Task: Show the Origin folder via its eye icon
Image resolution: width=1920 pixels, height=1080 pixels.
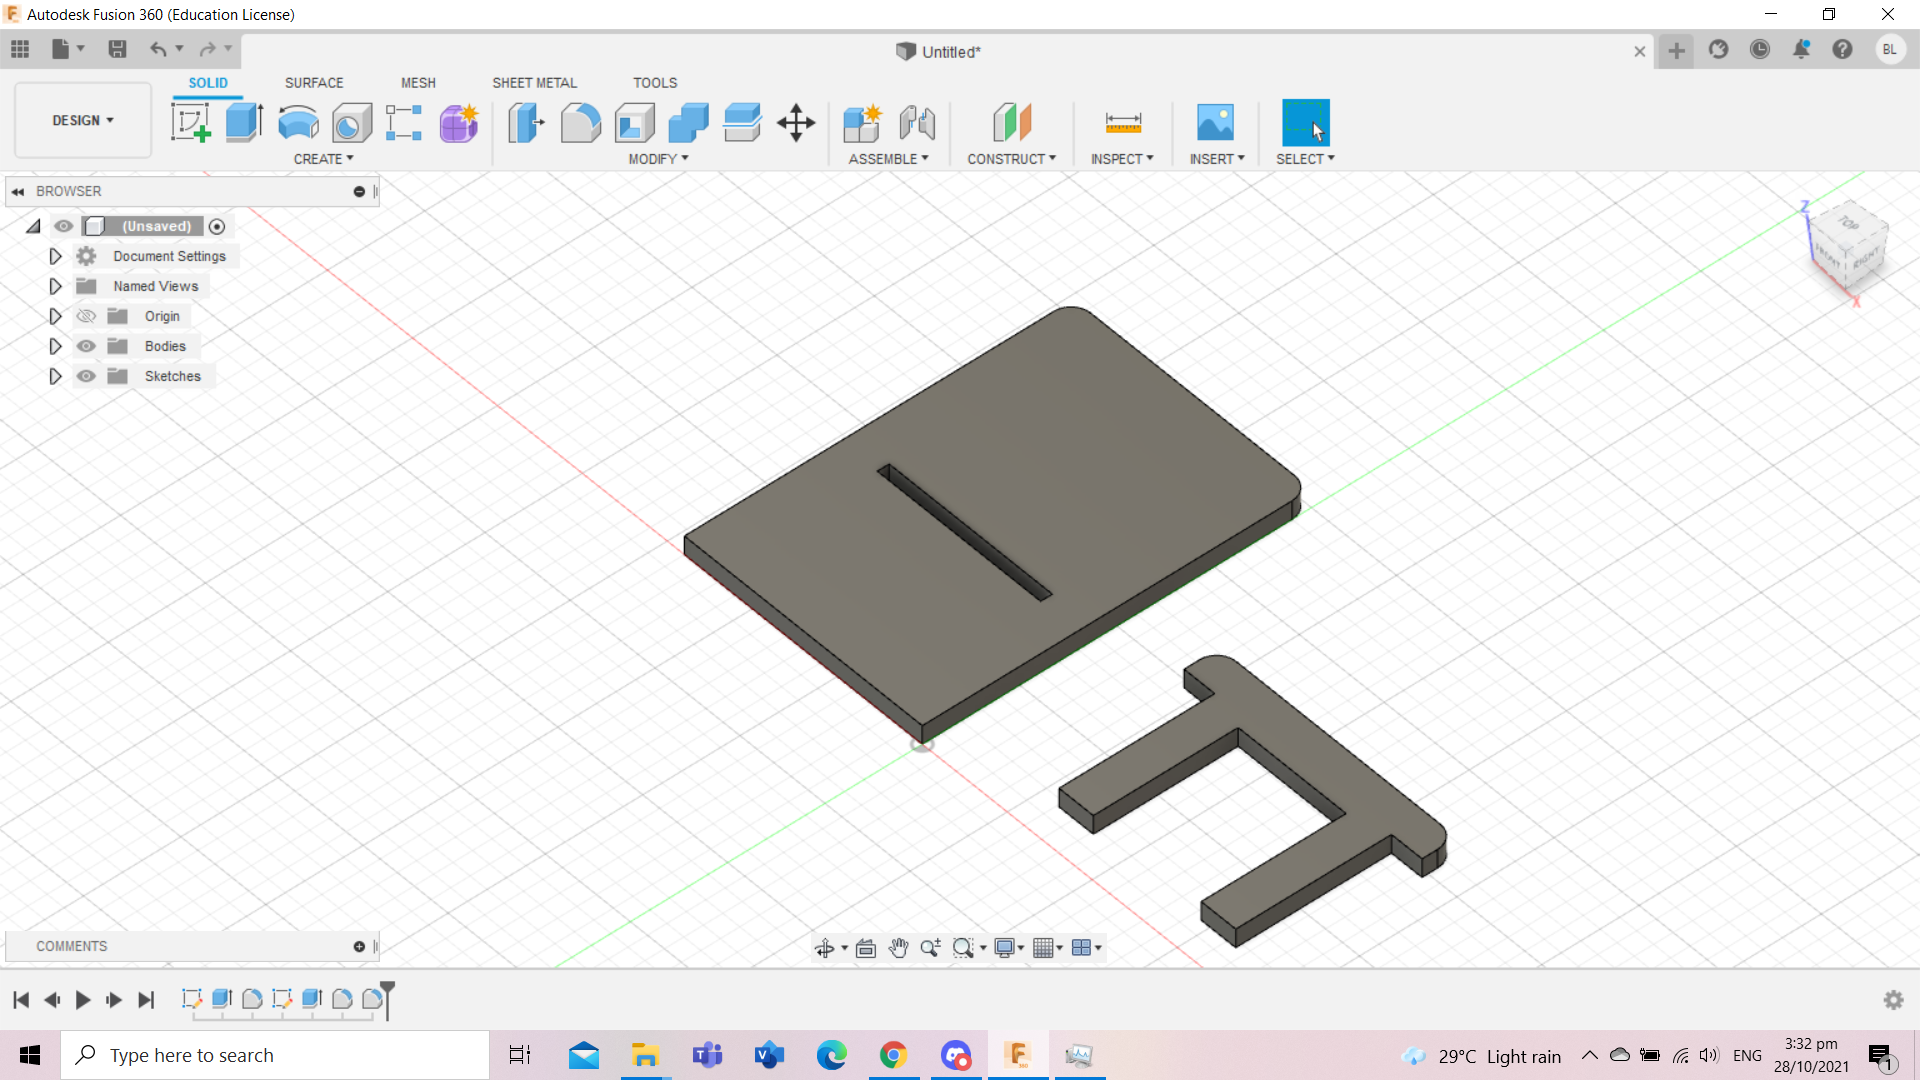Action: [x=87, y=316]
